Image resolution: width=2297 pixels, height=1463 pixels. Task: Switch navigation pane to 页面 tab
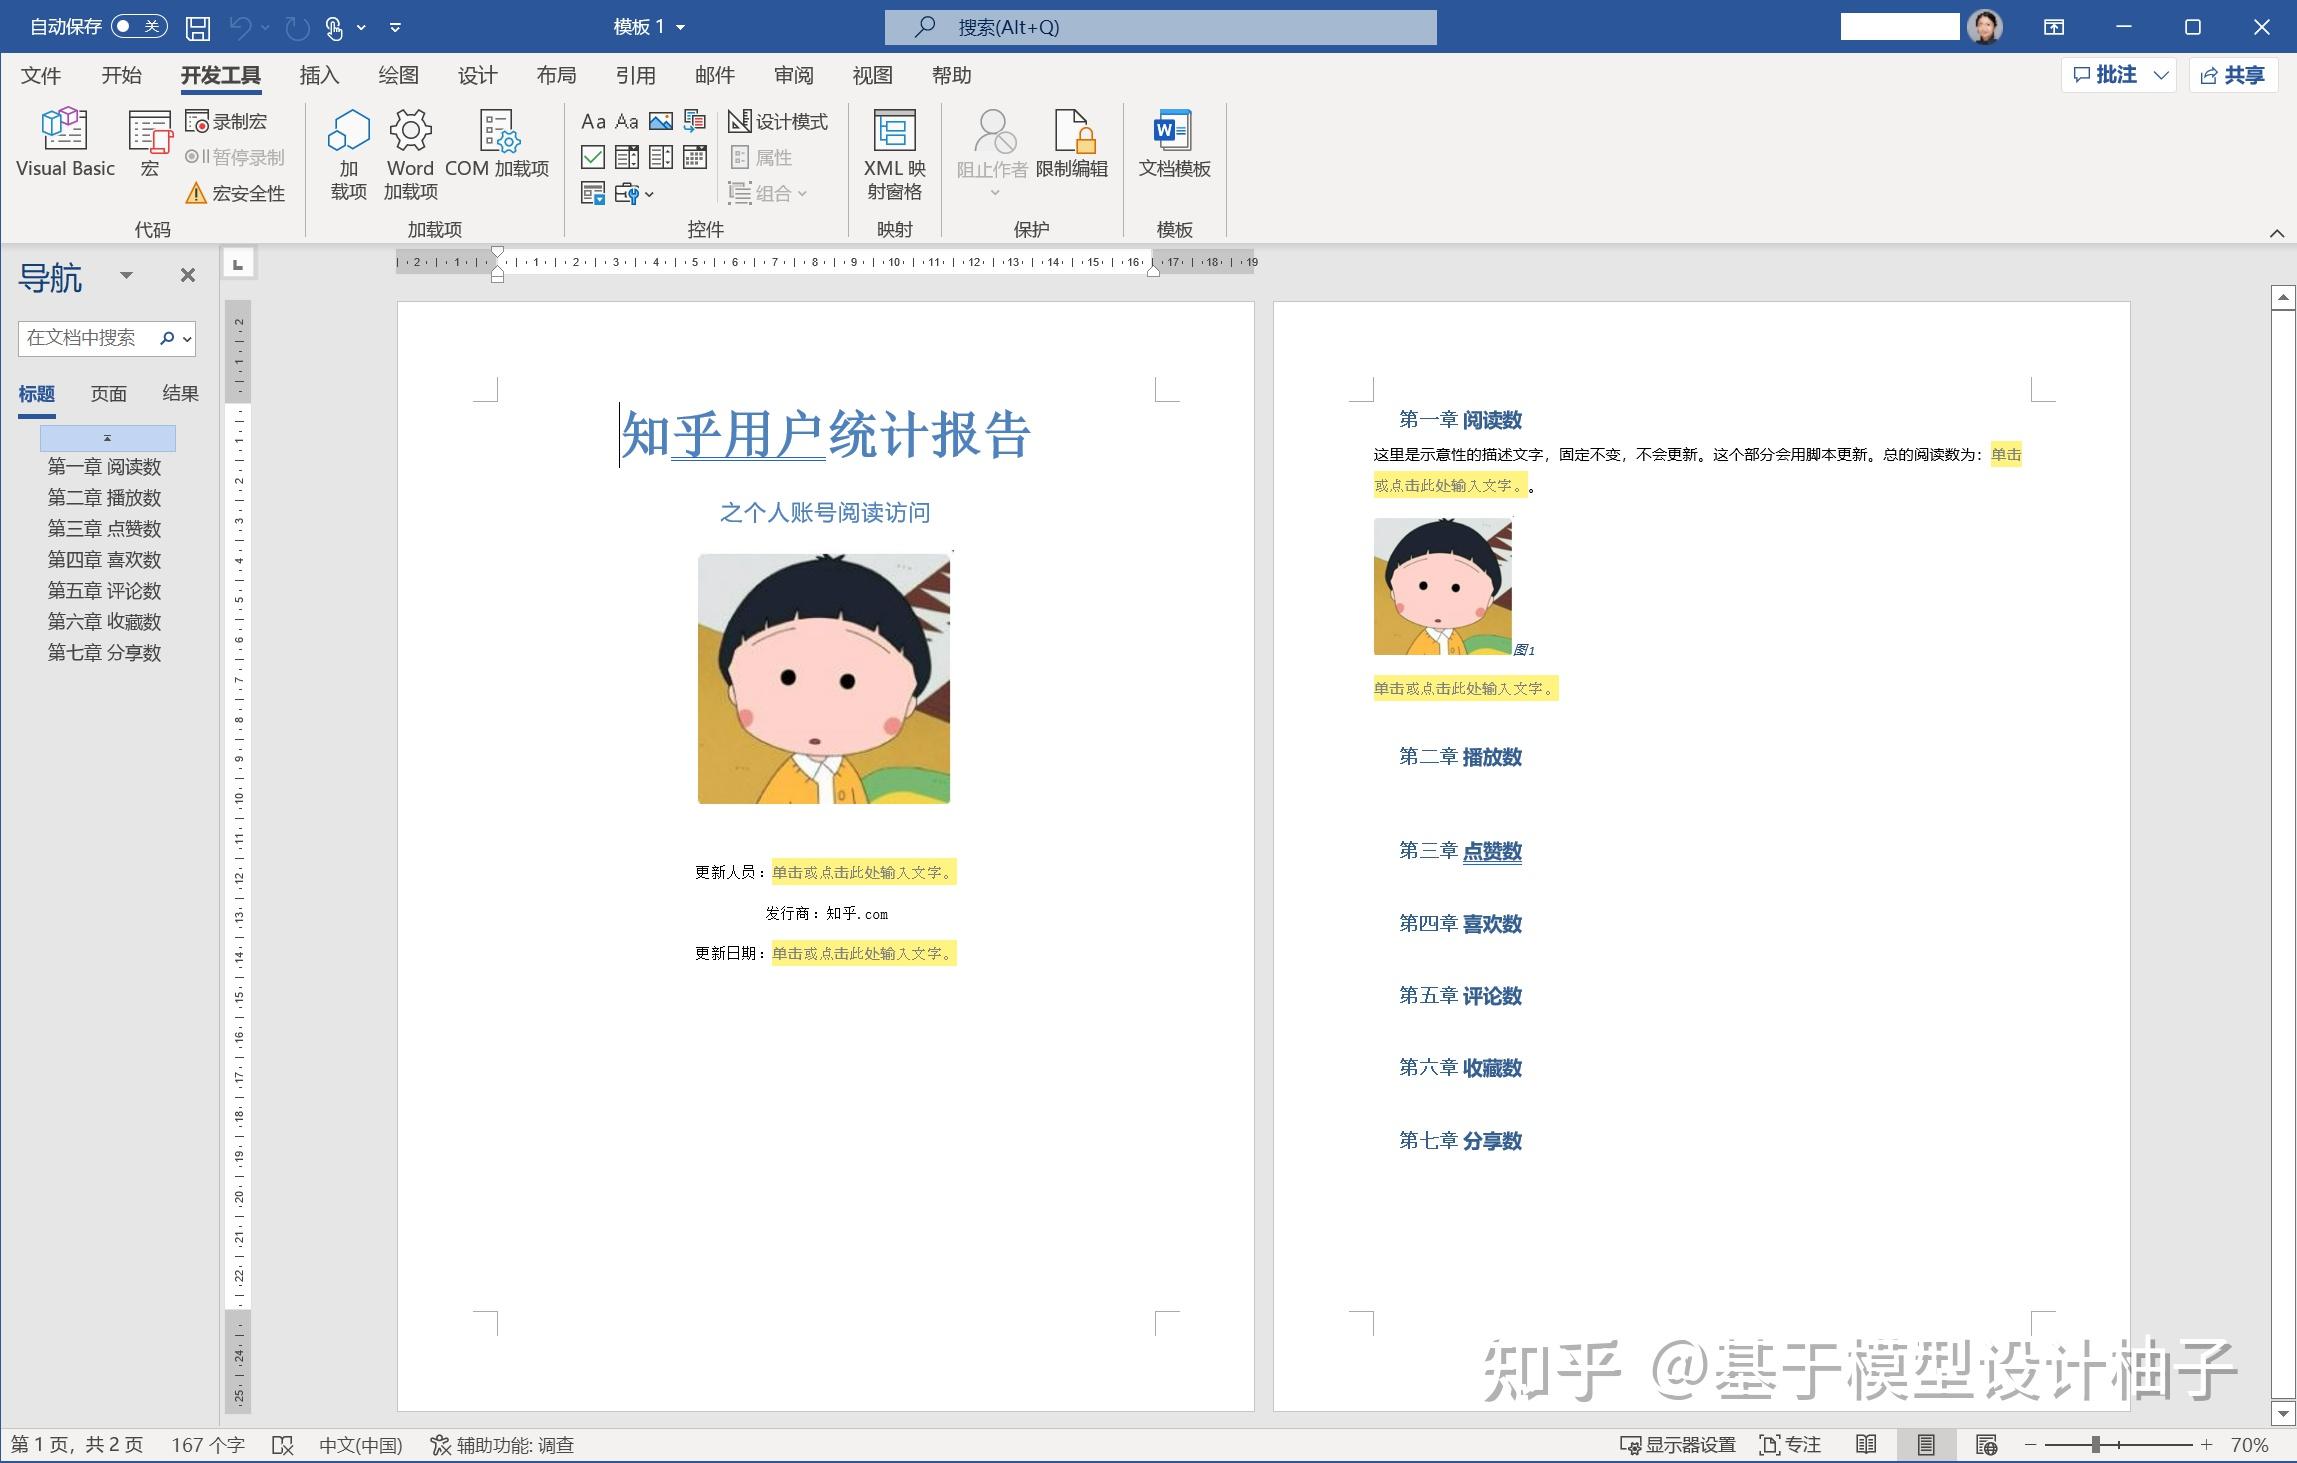point(109,394)
